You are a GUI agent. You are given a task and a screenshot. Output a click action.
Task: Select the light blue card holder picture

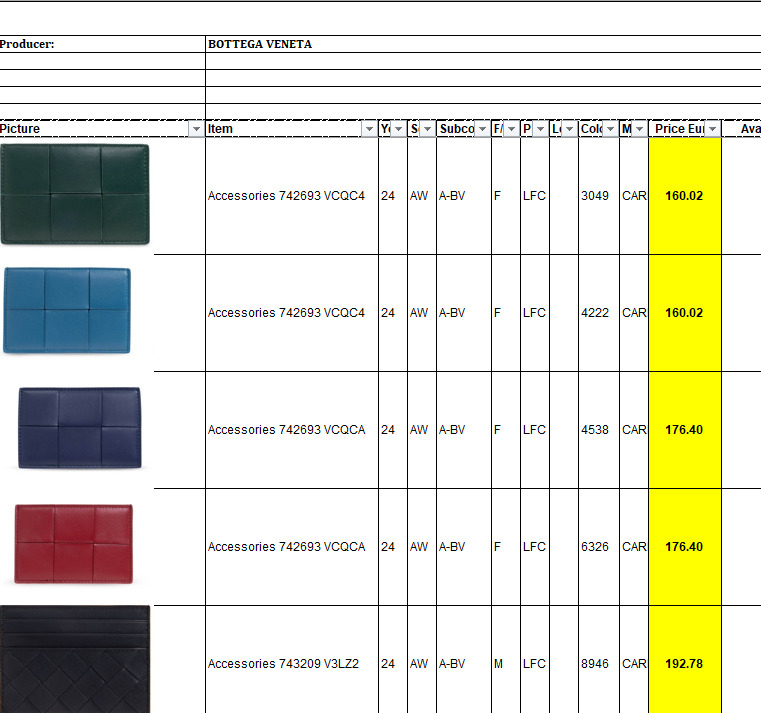pos(67,310)
